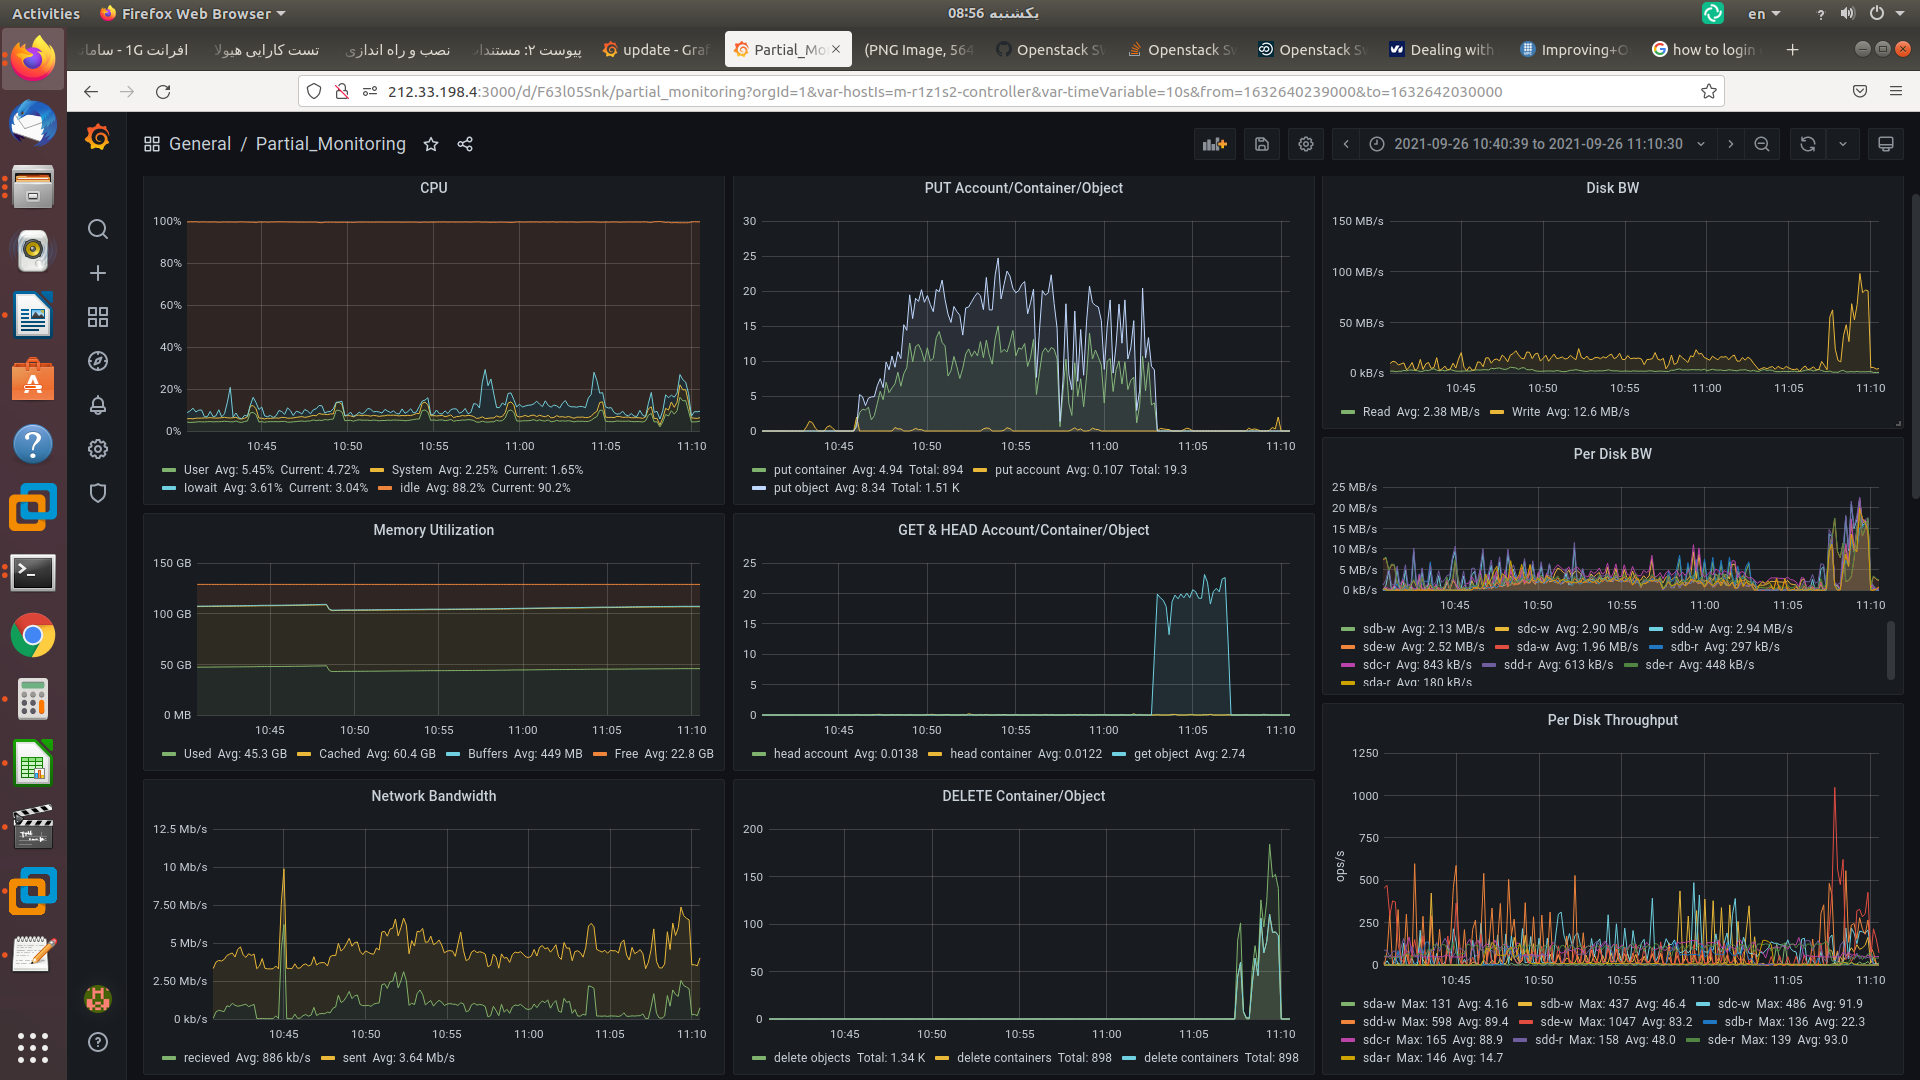This screenshot has height=1080, width=1920.
Task: Toggle the Iowait series in the CPU legend
Action: pyautogui.click(x=200, y=488)
